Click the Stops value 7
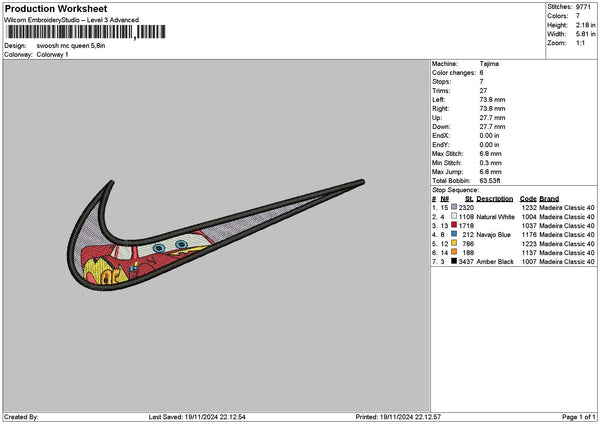The image size is (600, 424). [481, 82]
